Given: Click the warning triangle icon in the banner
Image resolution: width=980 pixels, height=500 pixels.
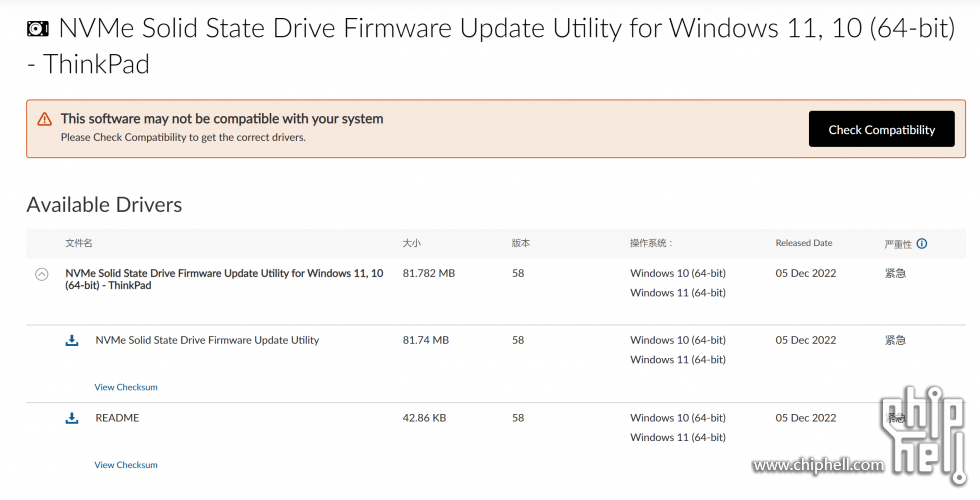Looking at the screenshot, I should (x=44, y=119).
